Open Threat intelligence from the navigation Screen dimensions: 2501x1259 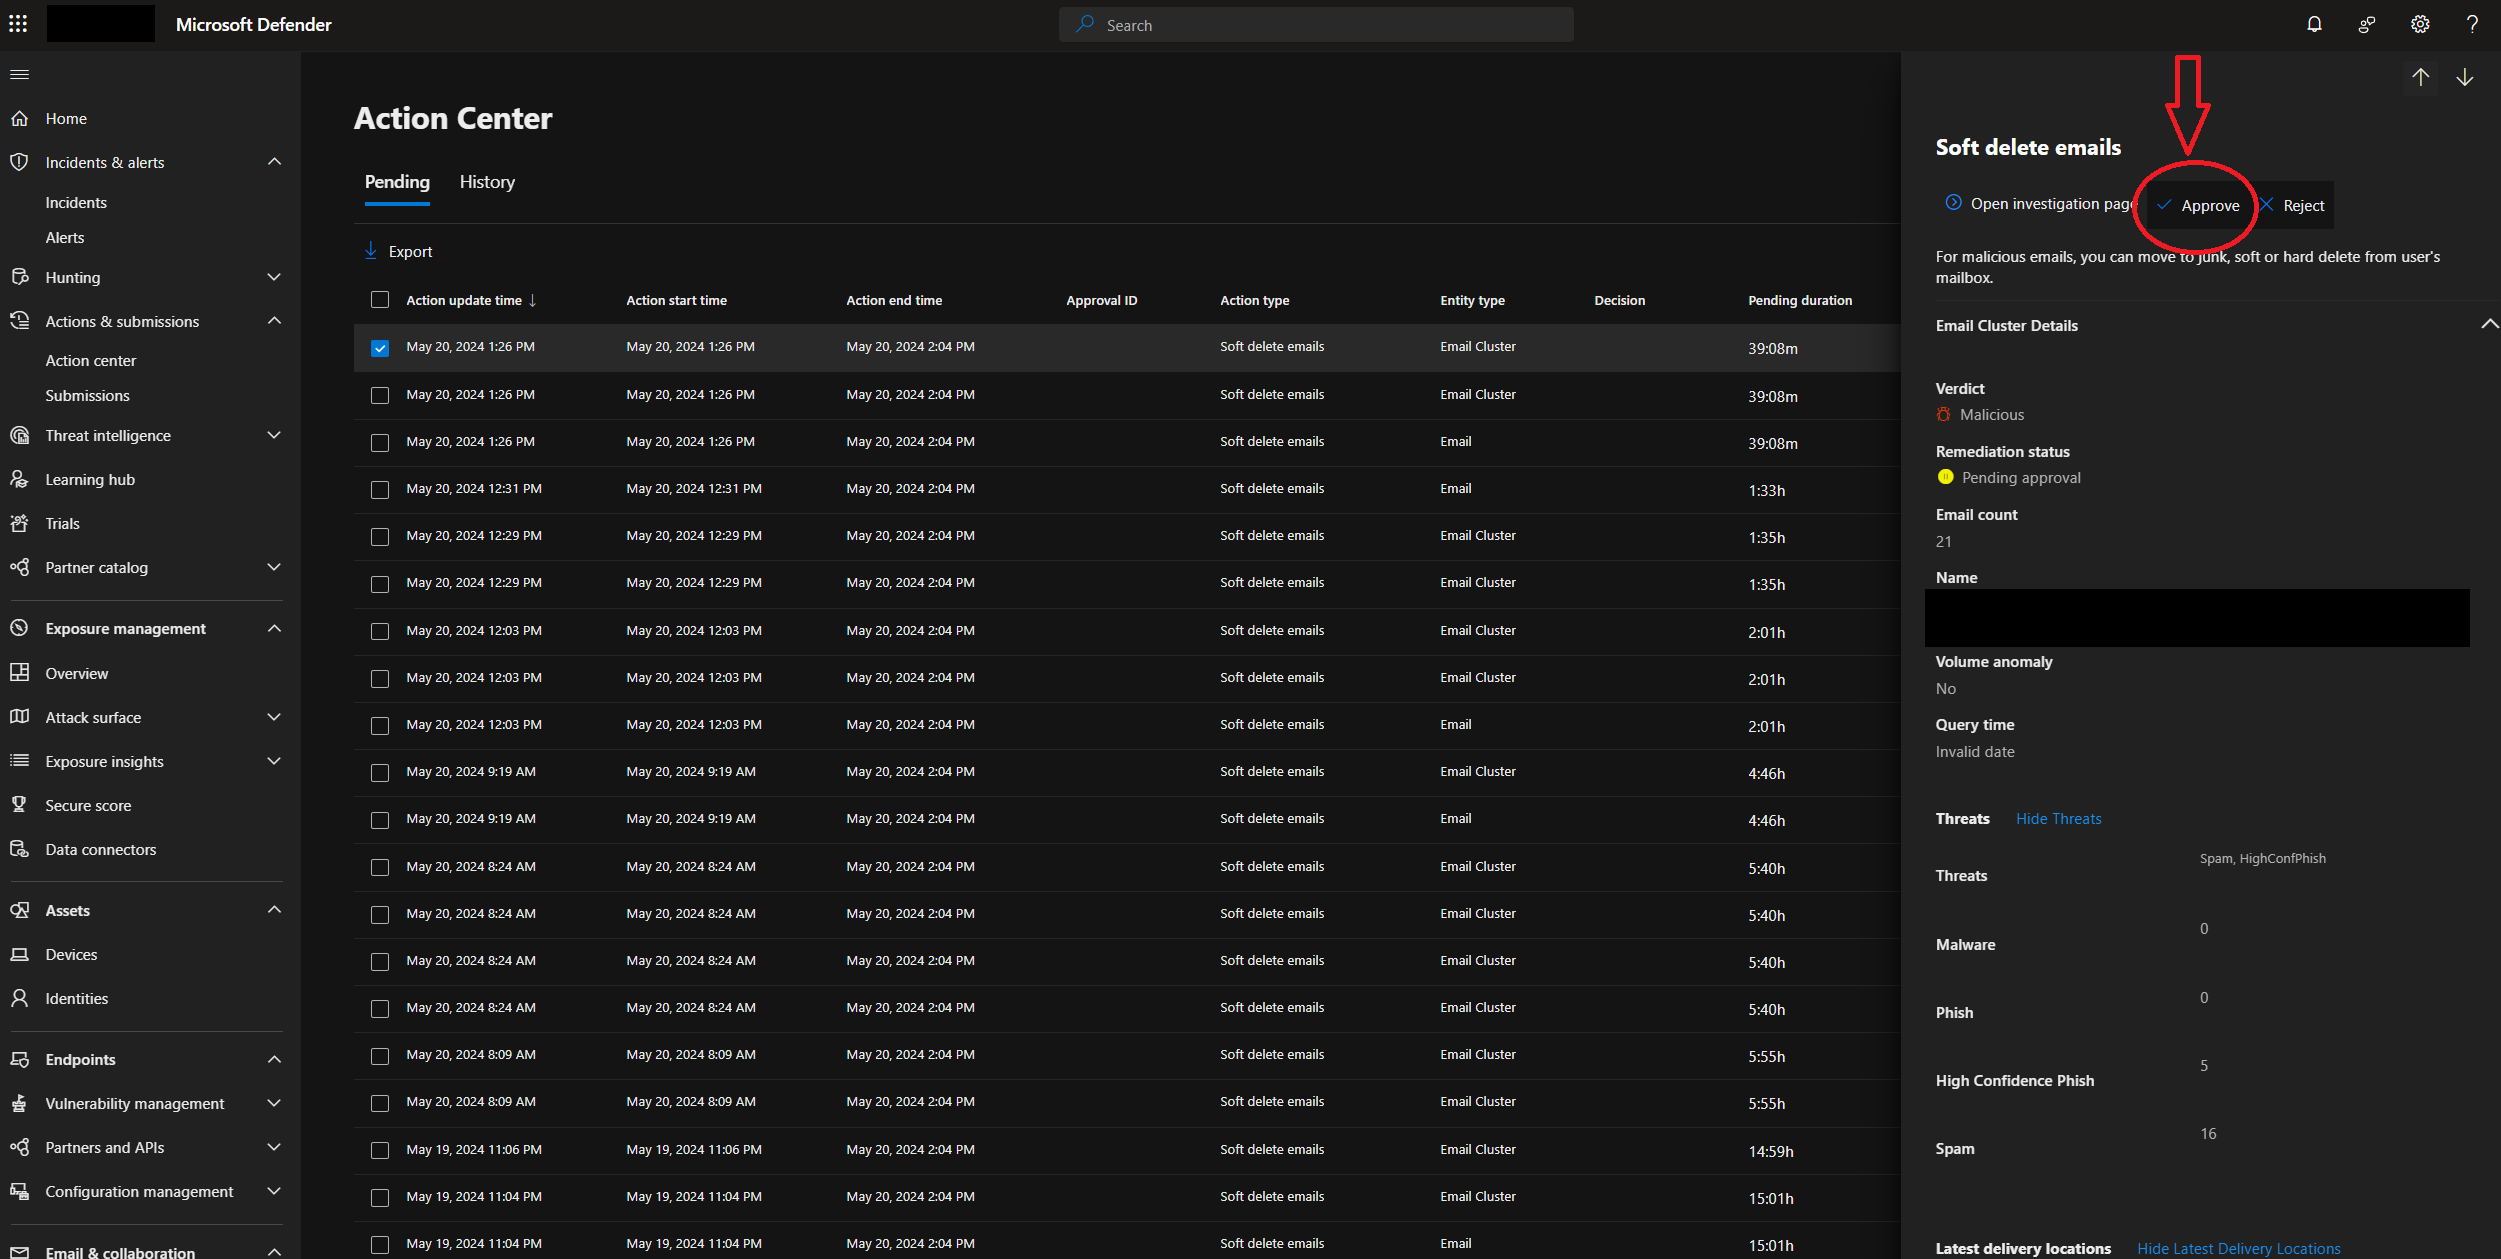coord(108,435)
